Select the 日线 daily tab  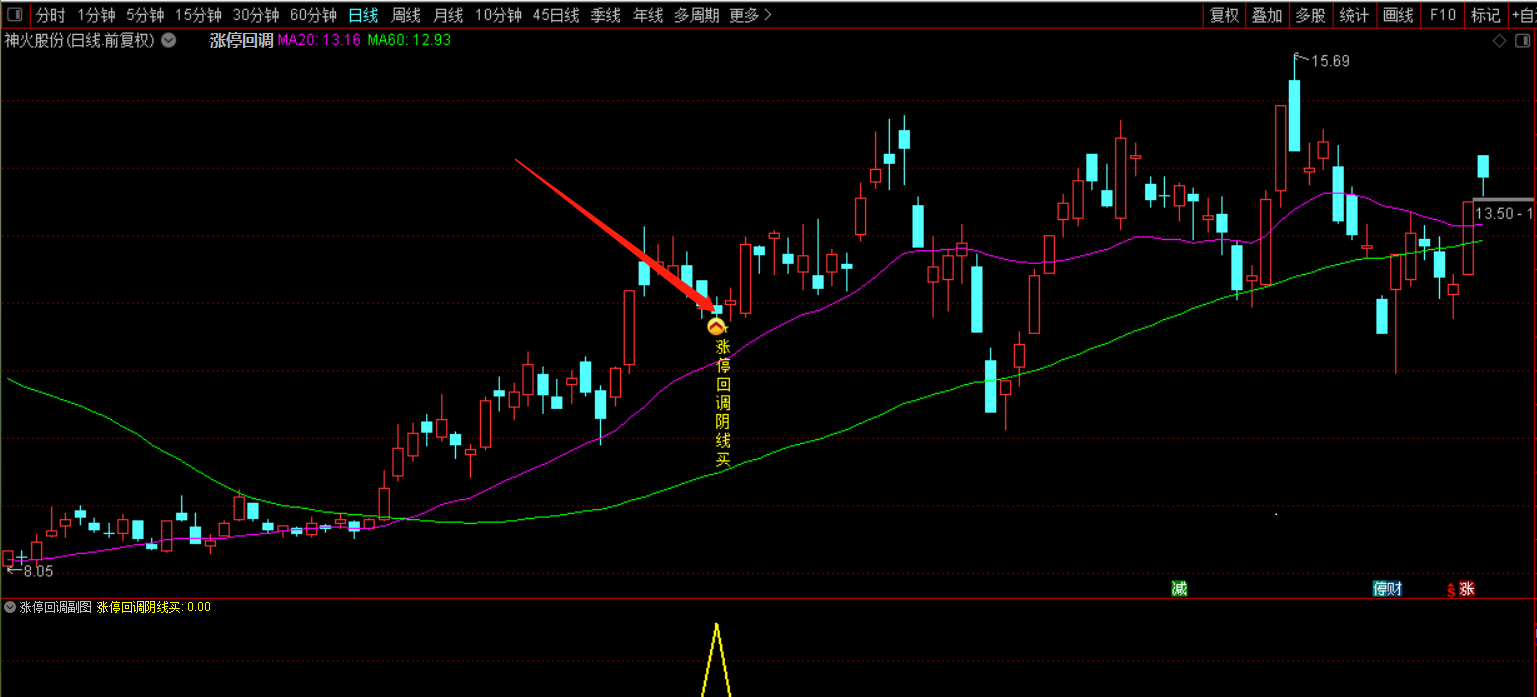(x=364, y=15)
